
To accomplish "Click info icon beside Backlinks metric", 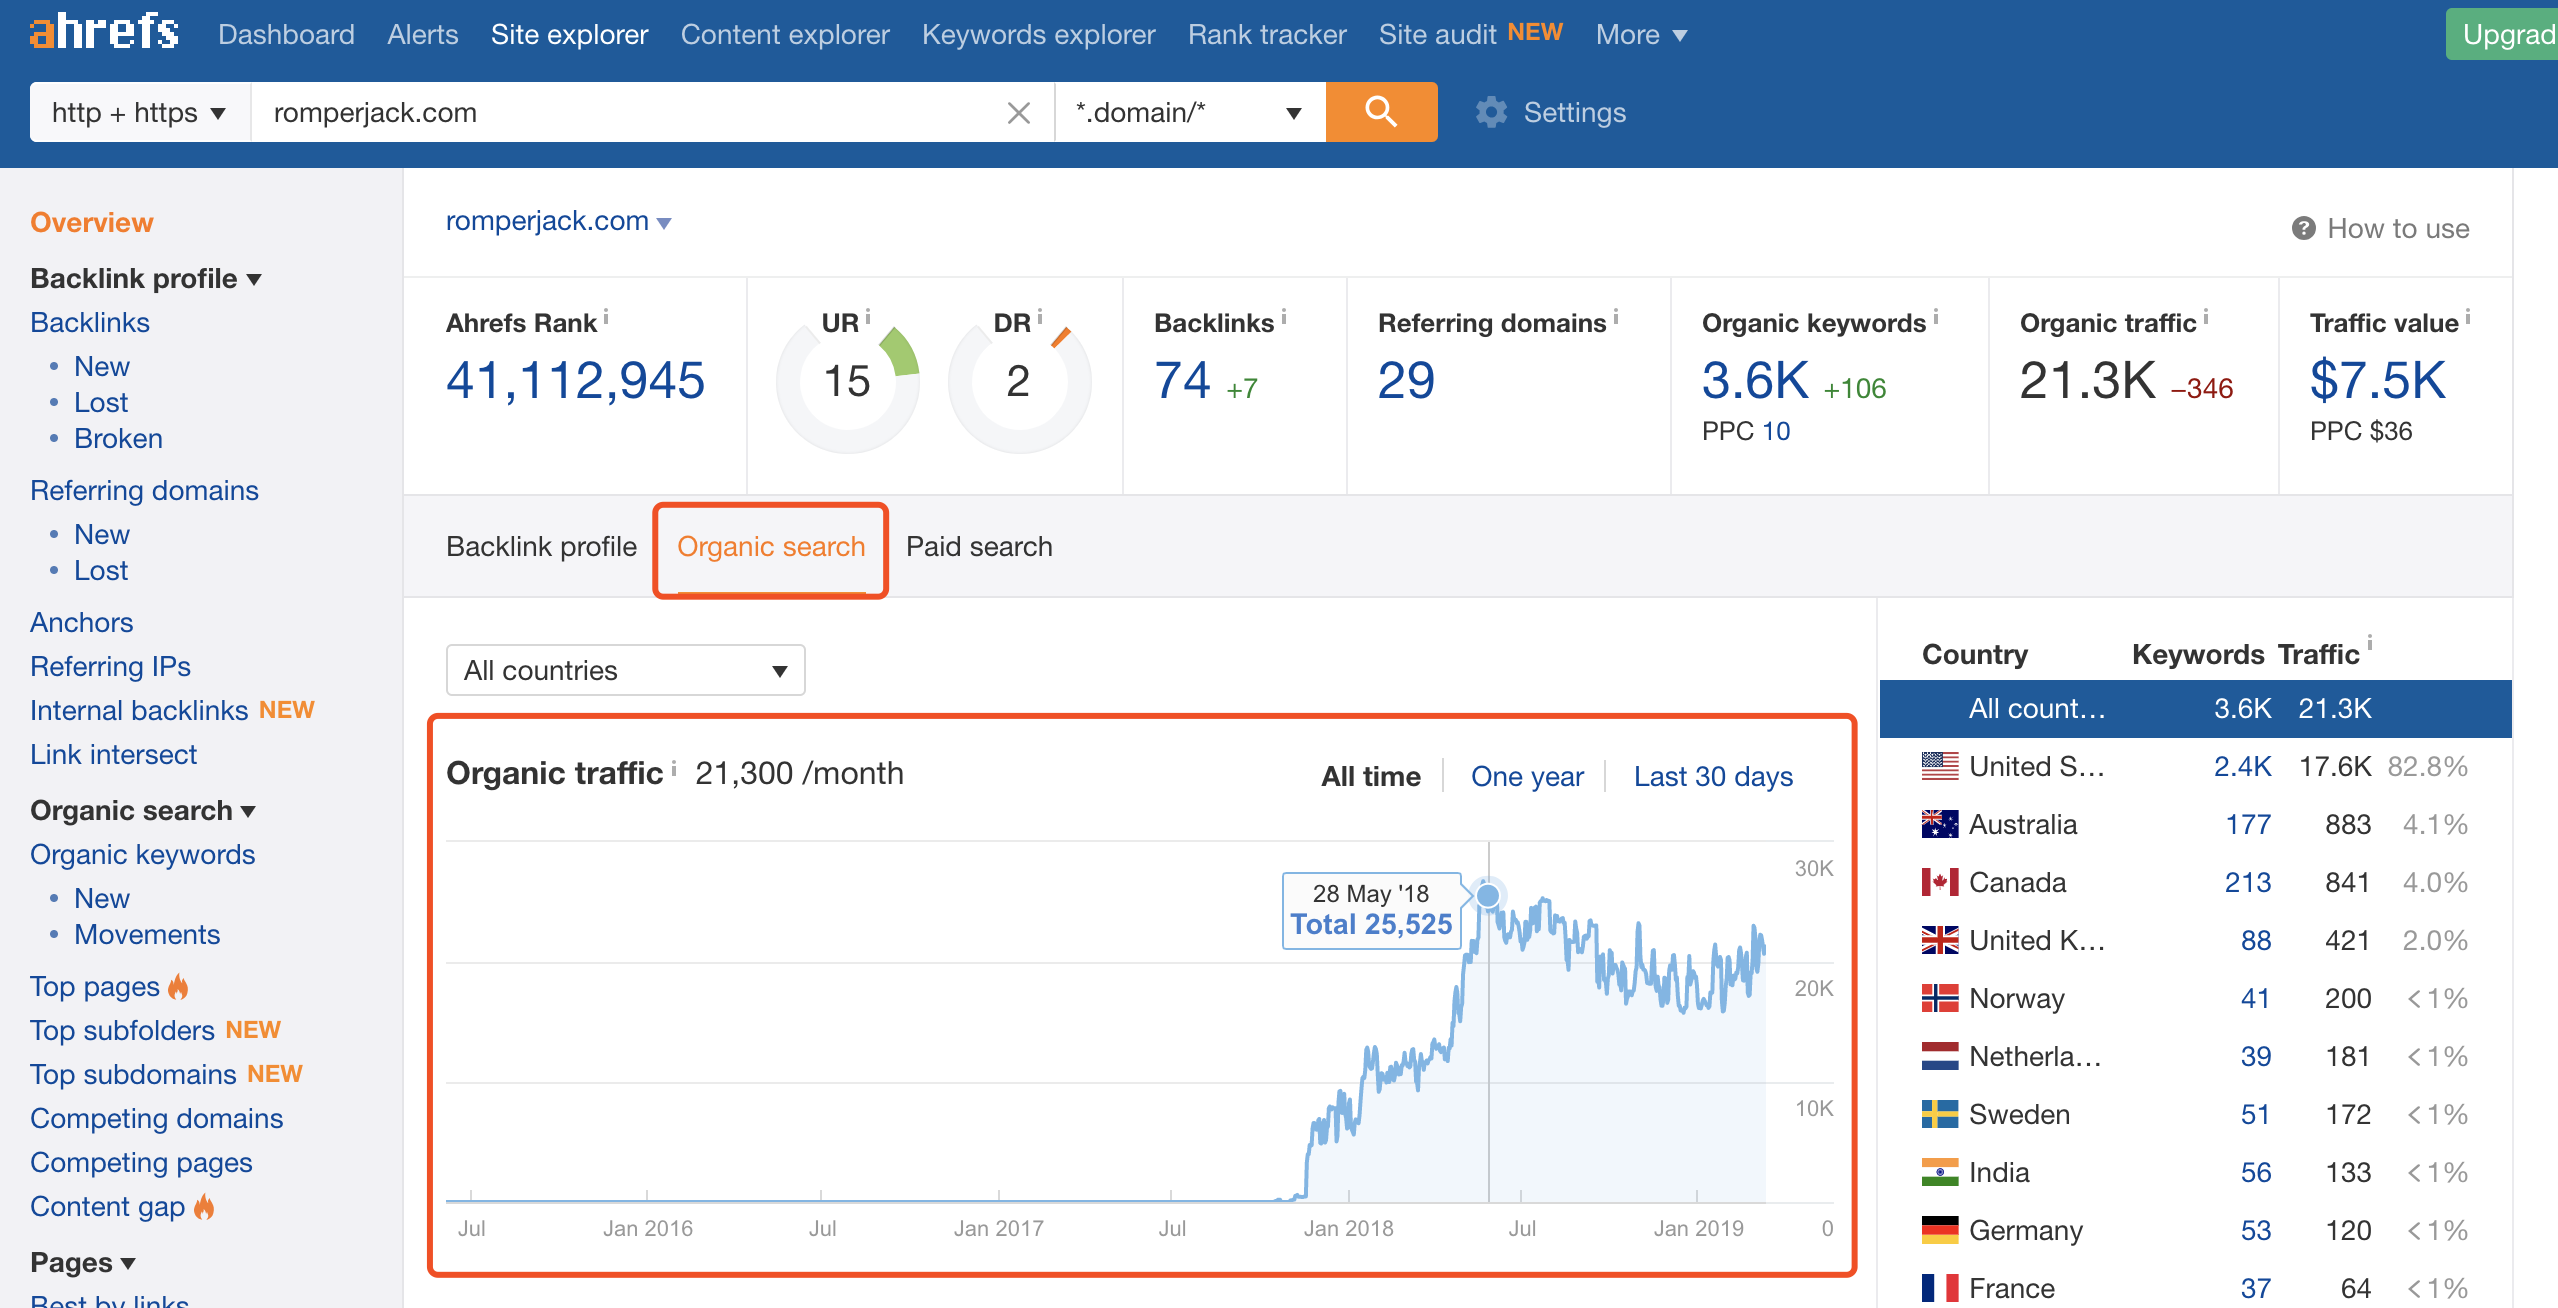I will point(1284,316).
